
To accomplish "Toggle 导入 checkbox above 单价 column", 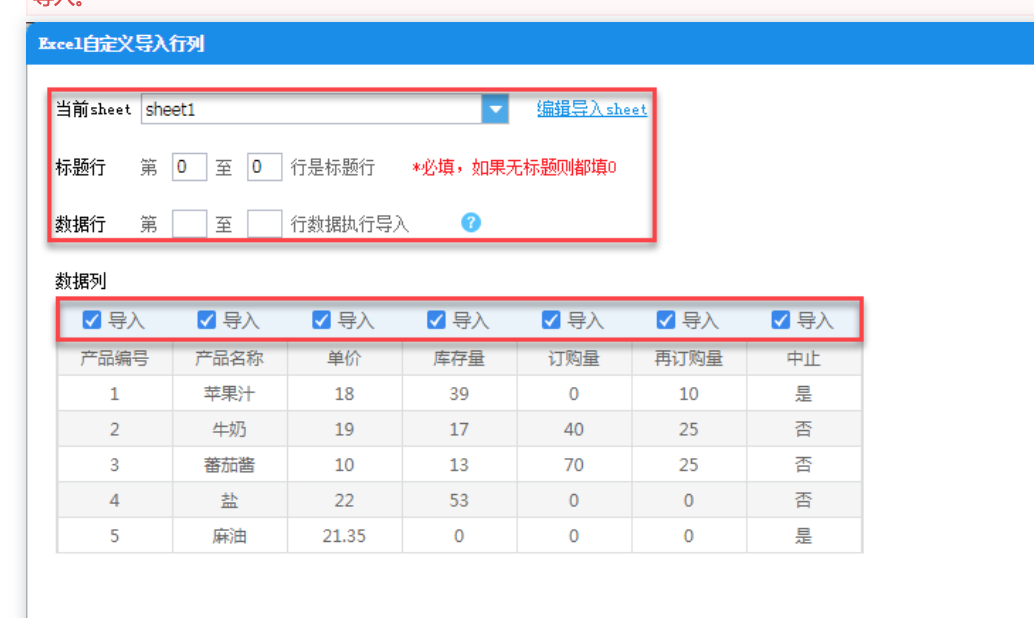I will (x=321, y=320).
